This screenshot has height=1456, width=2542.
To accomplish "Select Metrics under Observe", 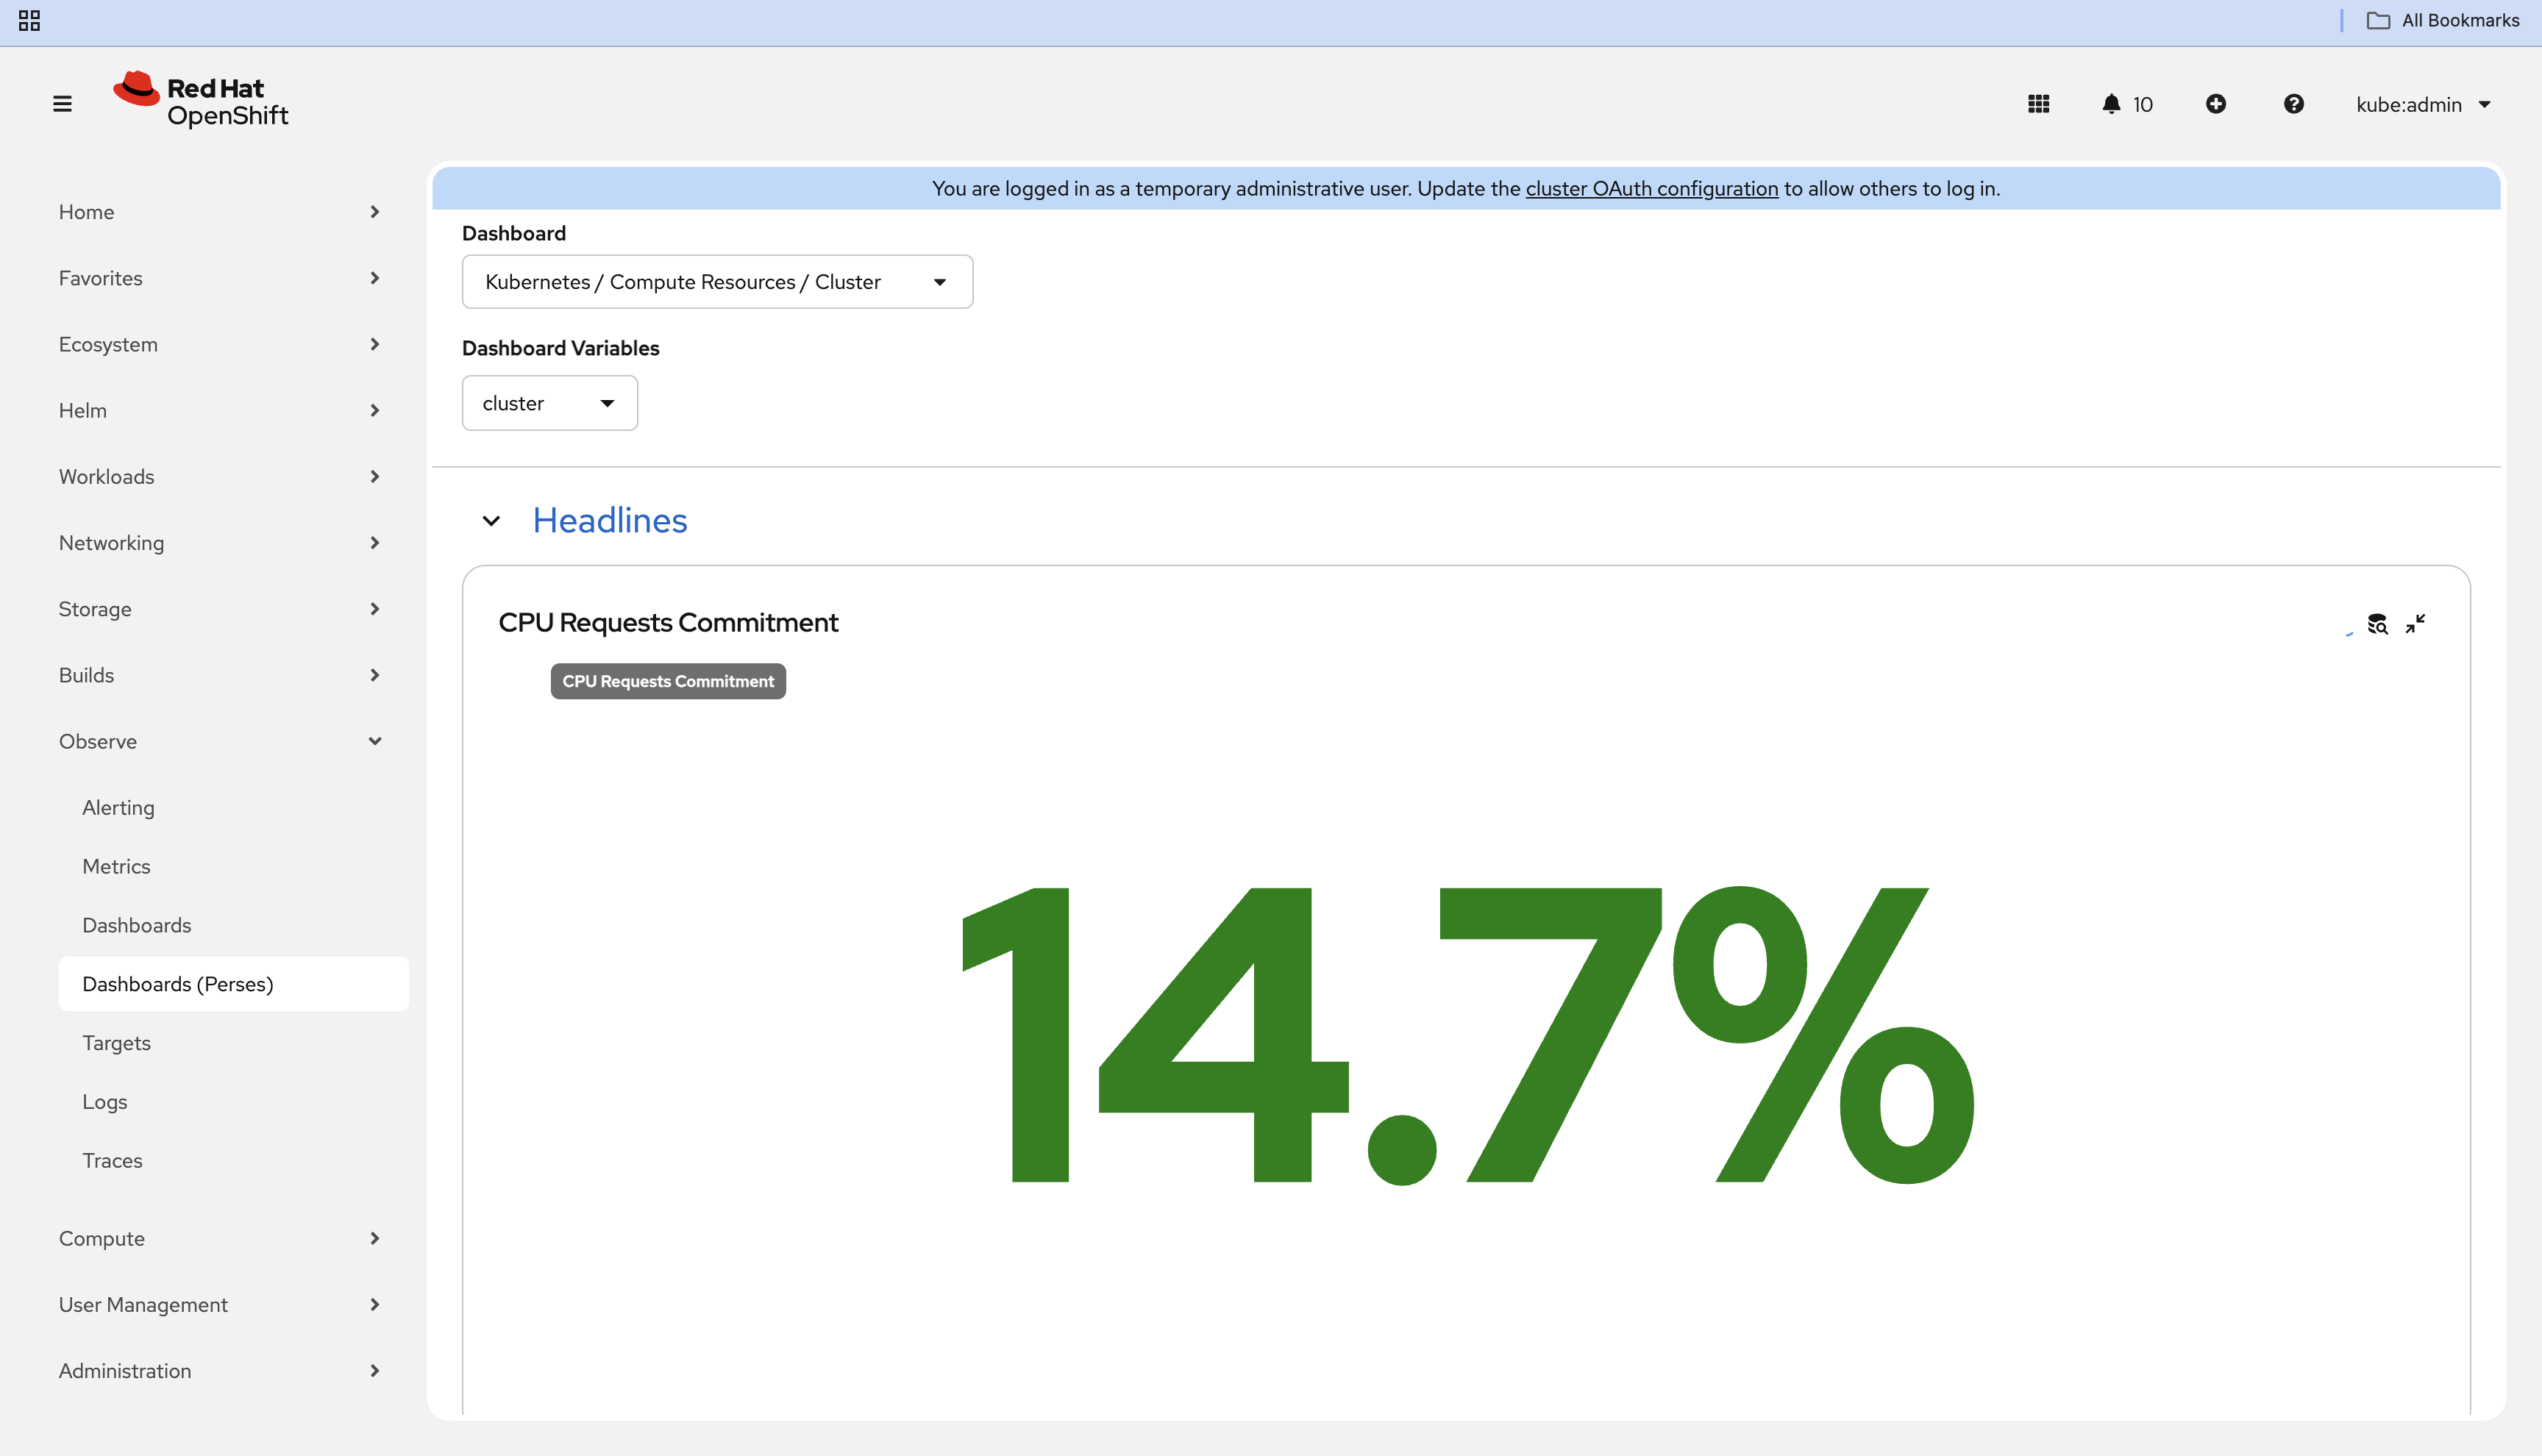I will (x=116, y=866).
